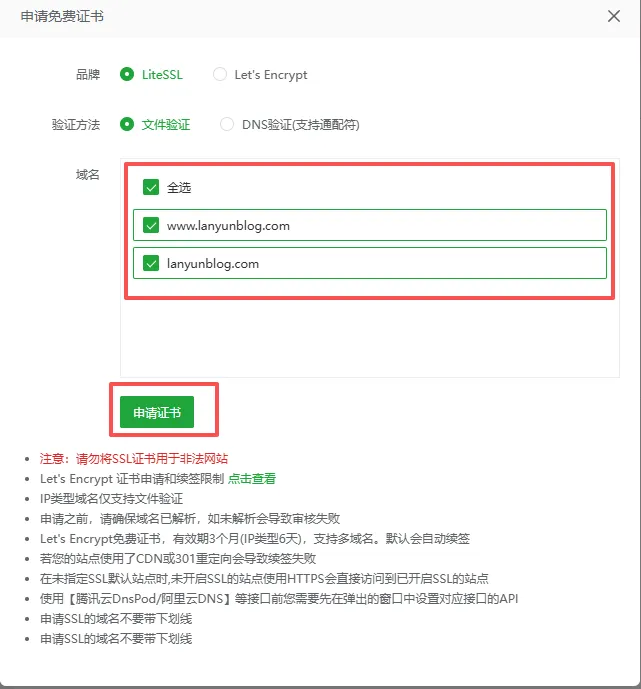Select the LiteSSL brand radio button
This screenshot has width=641, height=689.
(x=127, y=74)
